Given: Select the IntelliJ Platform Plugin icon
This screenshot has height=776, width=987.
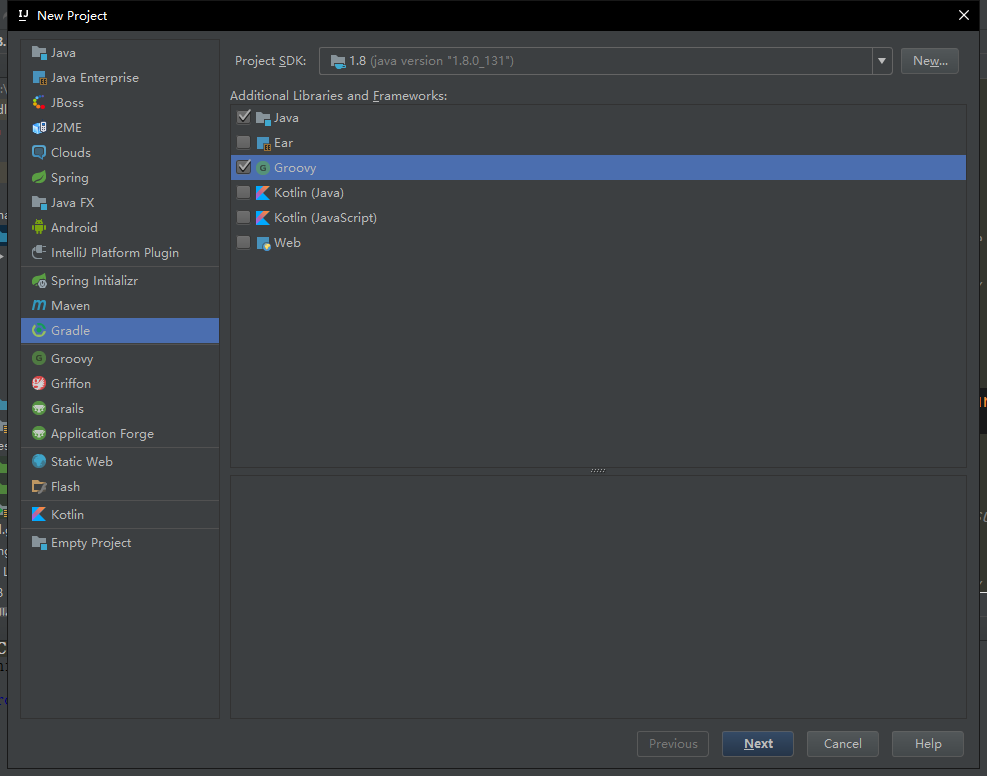Looking at the screenshot, I should click(39, 252).
